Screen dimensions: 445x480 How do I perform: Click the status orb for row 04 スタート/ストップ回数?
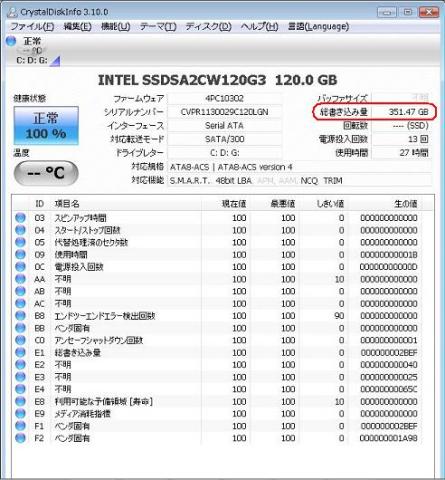point(20,230)
